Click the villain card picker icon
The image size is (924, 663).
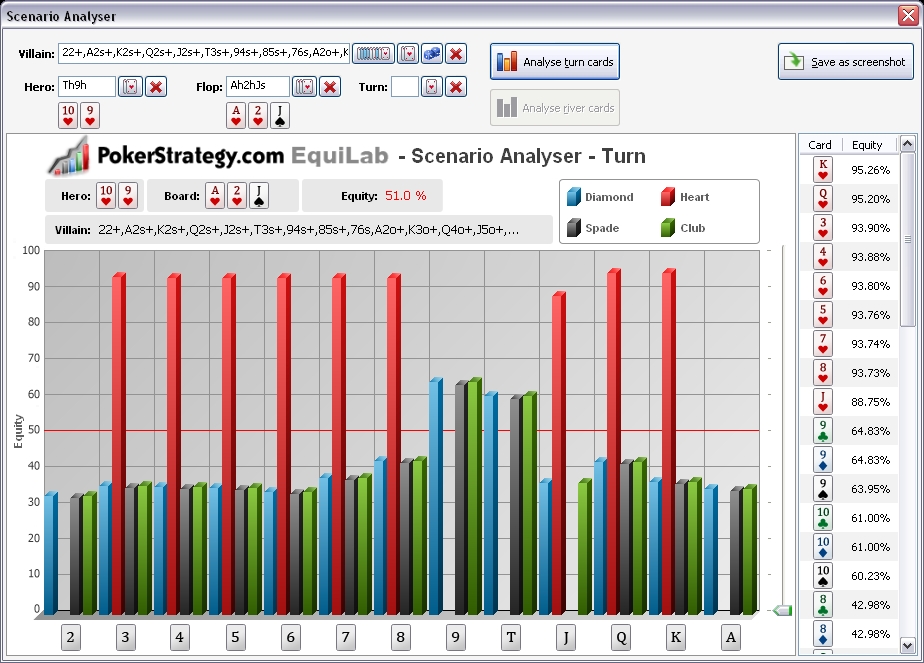(x=408, y=54)
